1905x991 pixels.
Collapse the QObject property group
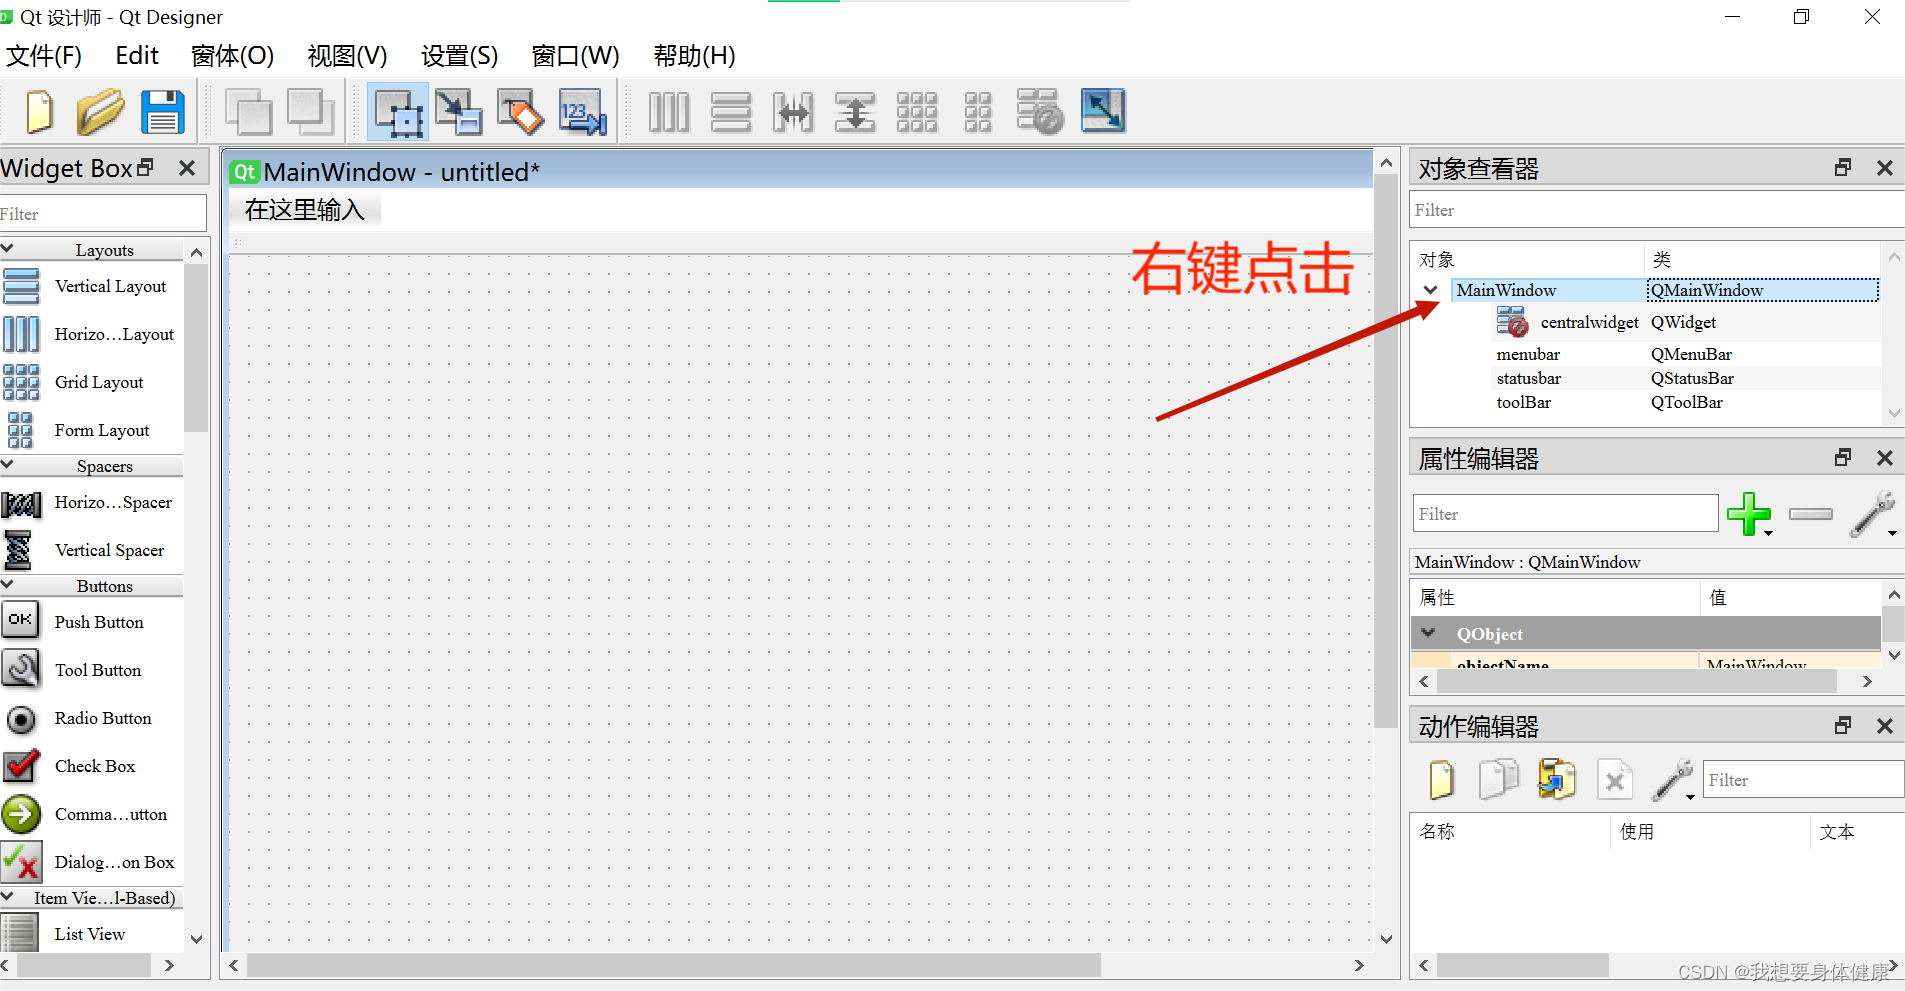tap(1429, 633)
